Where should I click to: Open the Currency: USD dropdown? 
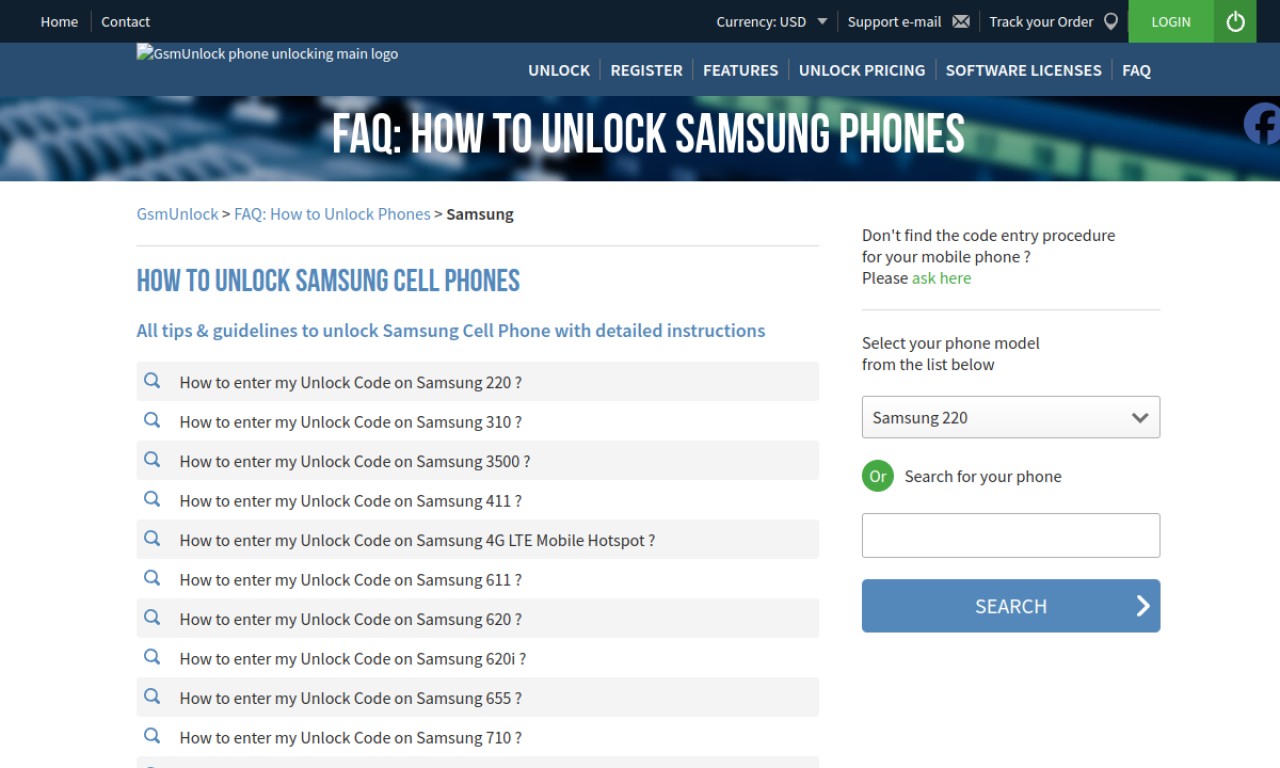pos(772,21)
